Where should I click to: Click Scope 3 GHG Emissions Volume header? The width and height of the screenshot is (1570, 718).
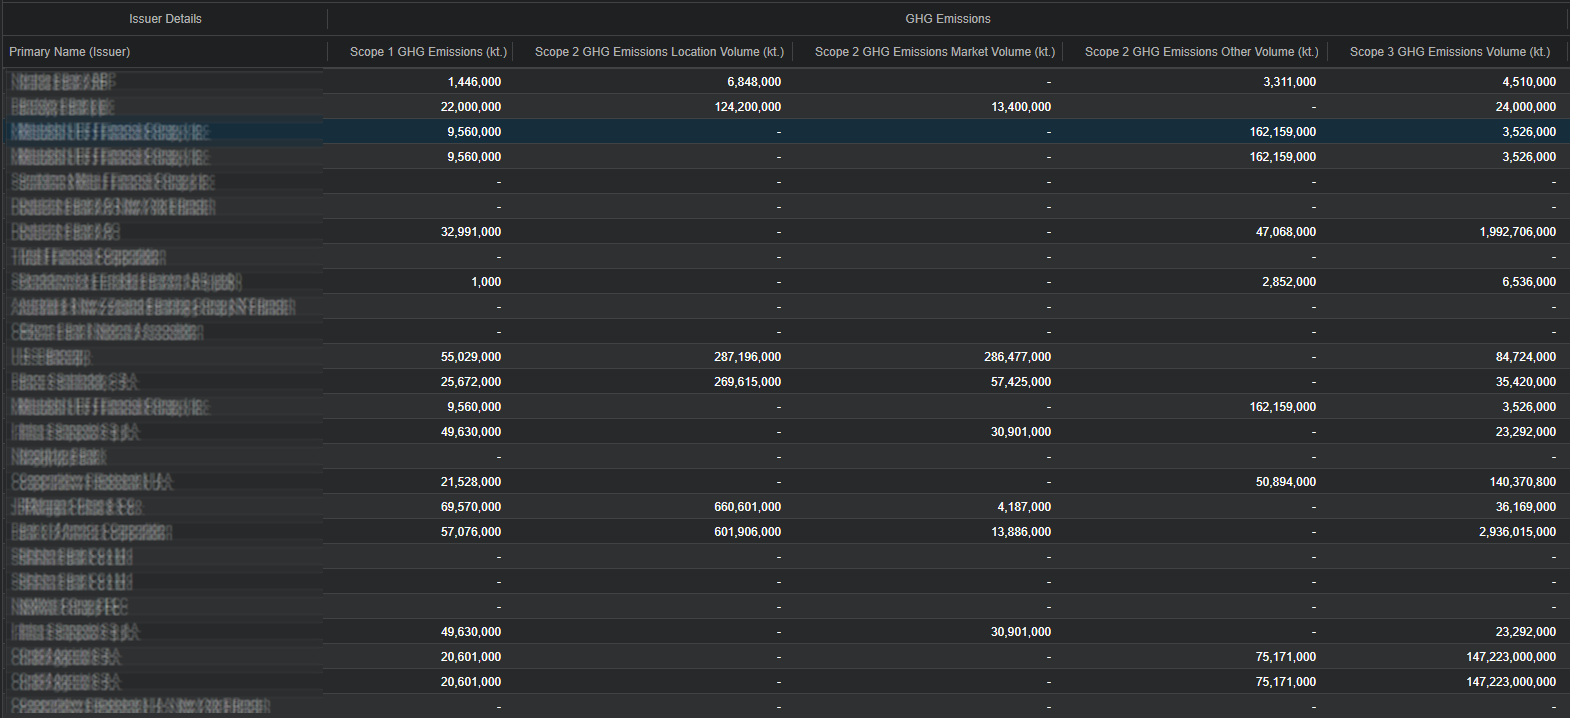click(1450, 52)
